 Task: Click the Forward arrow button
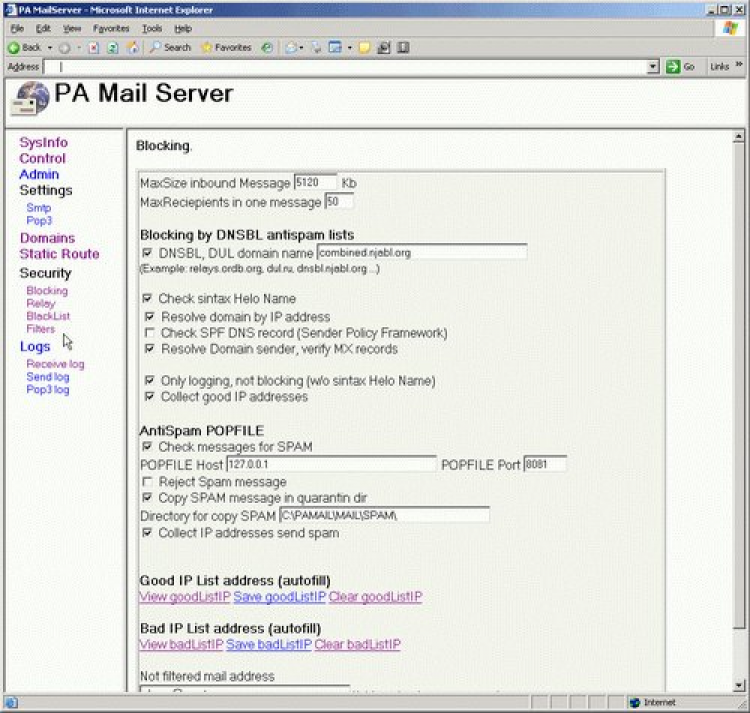[x=65, y=48]
